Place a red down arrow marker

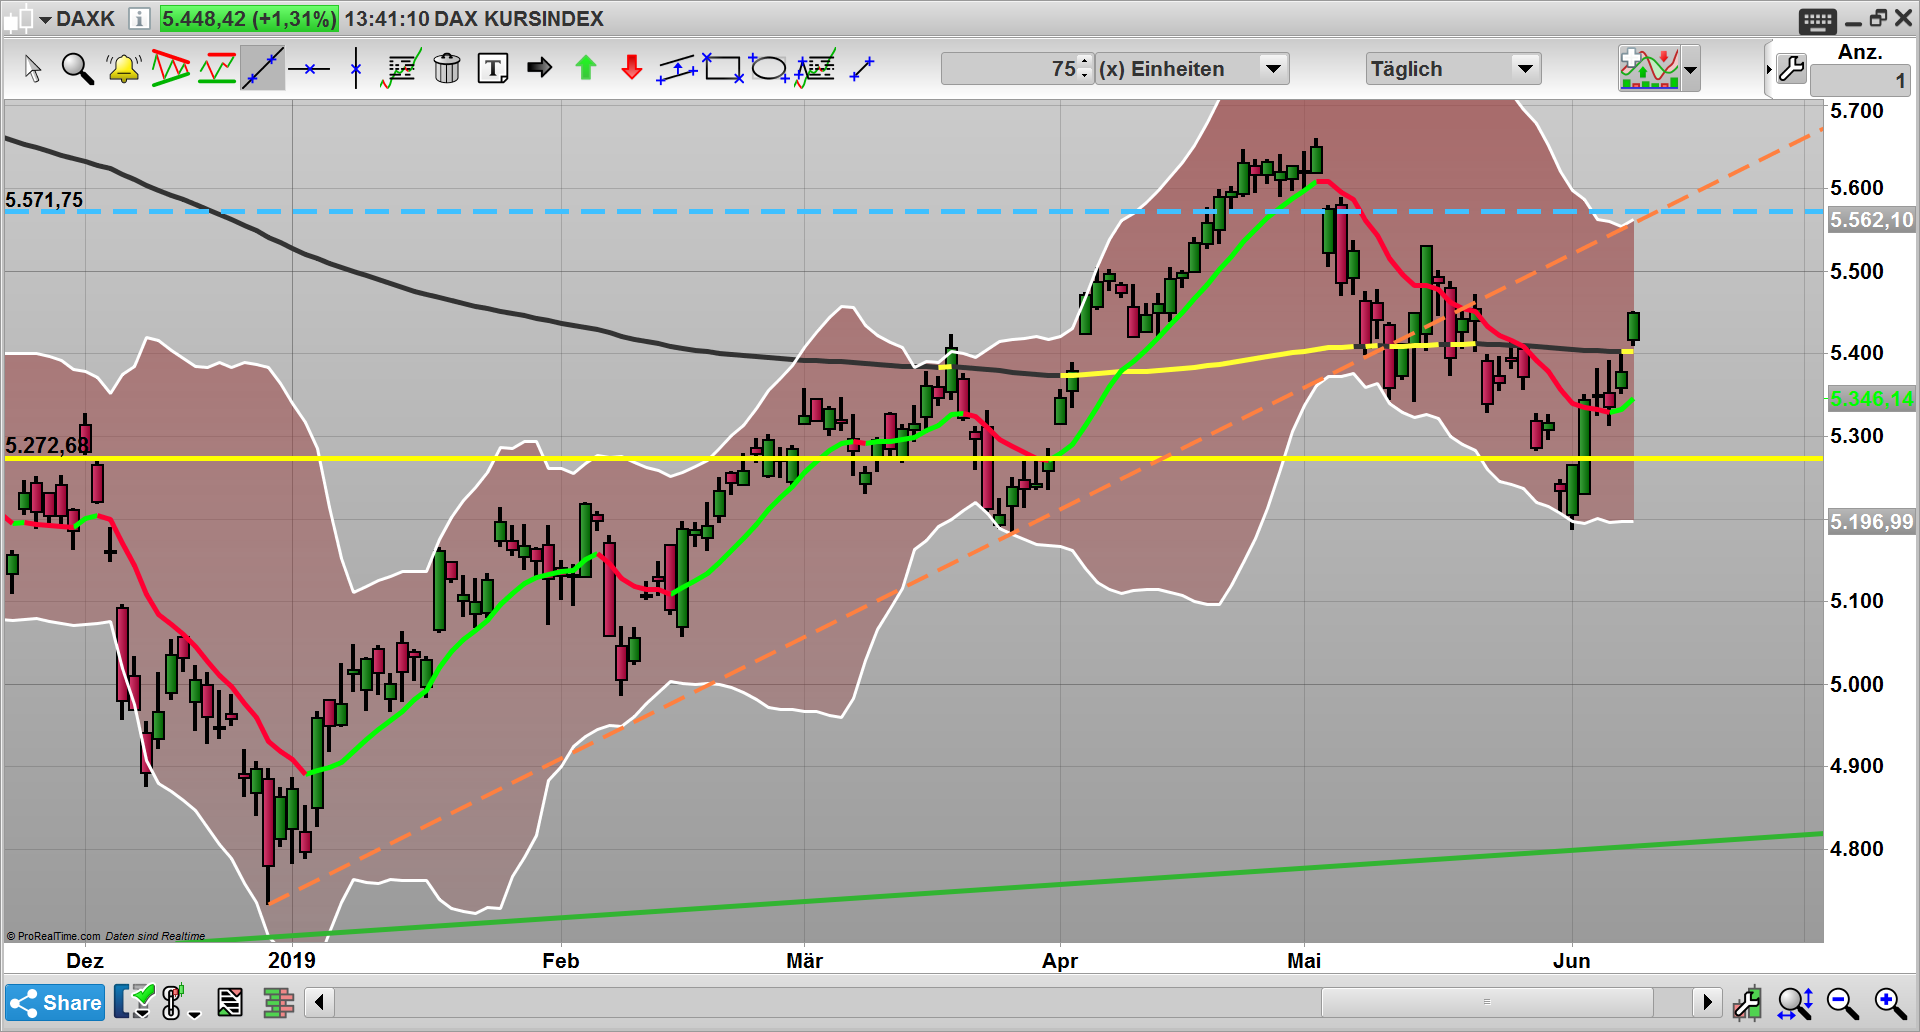(x=632, y=68)
